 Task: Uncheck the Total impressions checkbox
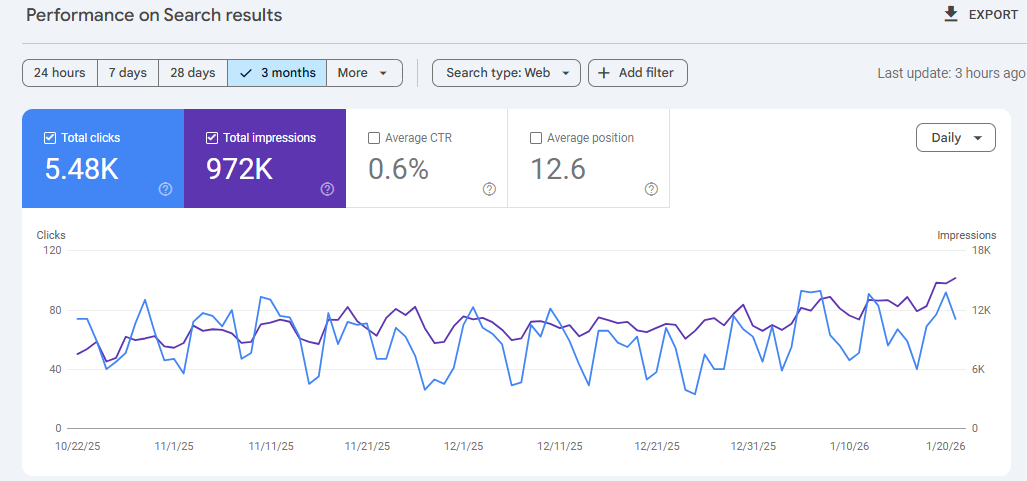(212, 138)
